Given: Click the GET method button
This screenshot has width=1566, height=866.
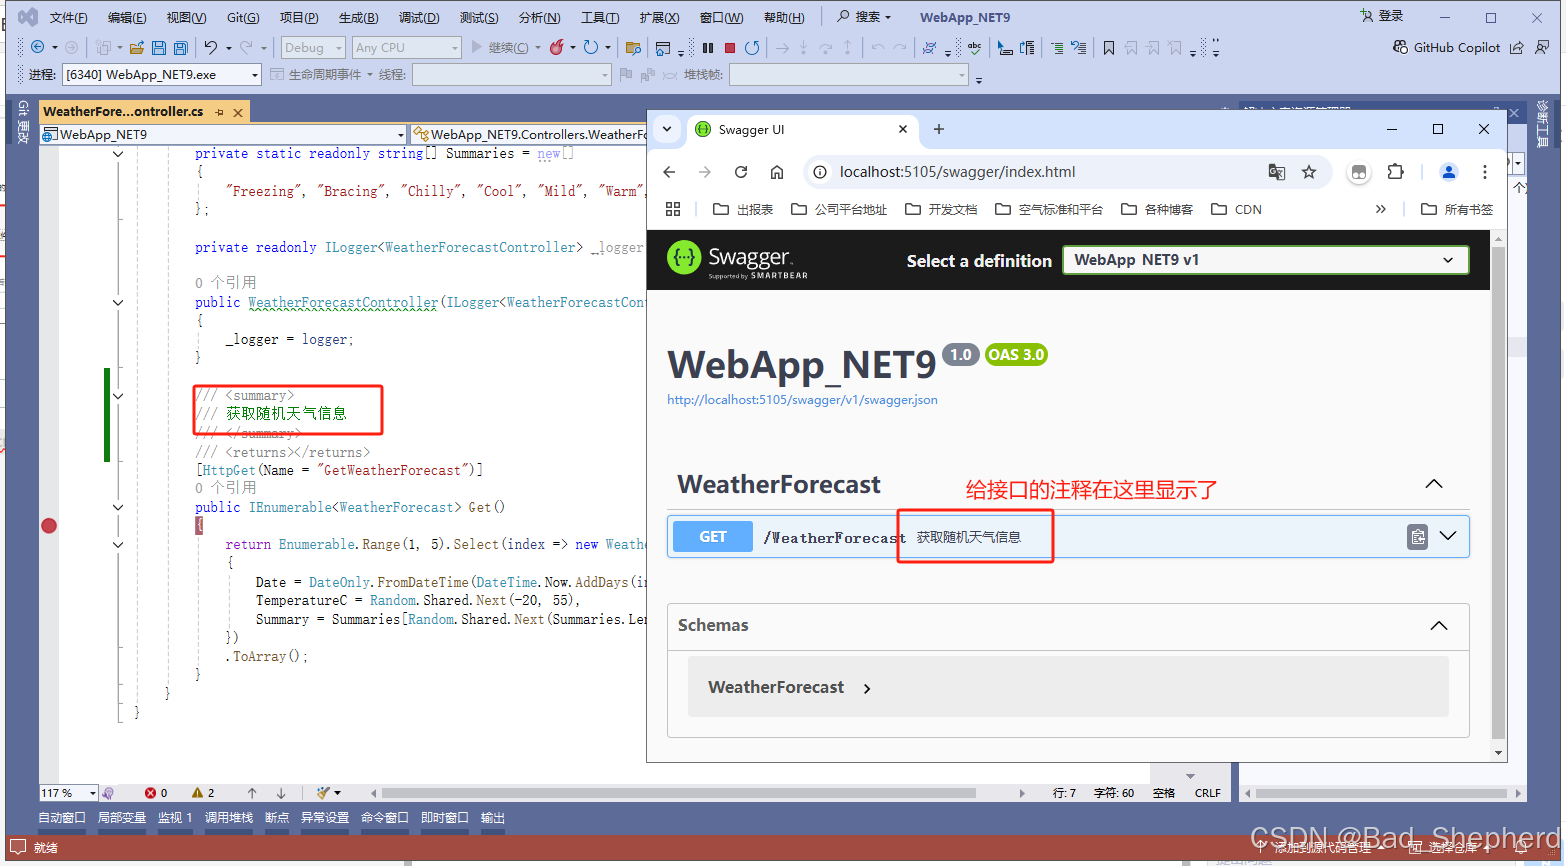Looking at the screenshot, I should pyautogui.click(x=713, y=537).
